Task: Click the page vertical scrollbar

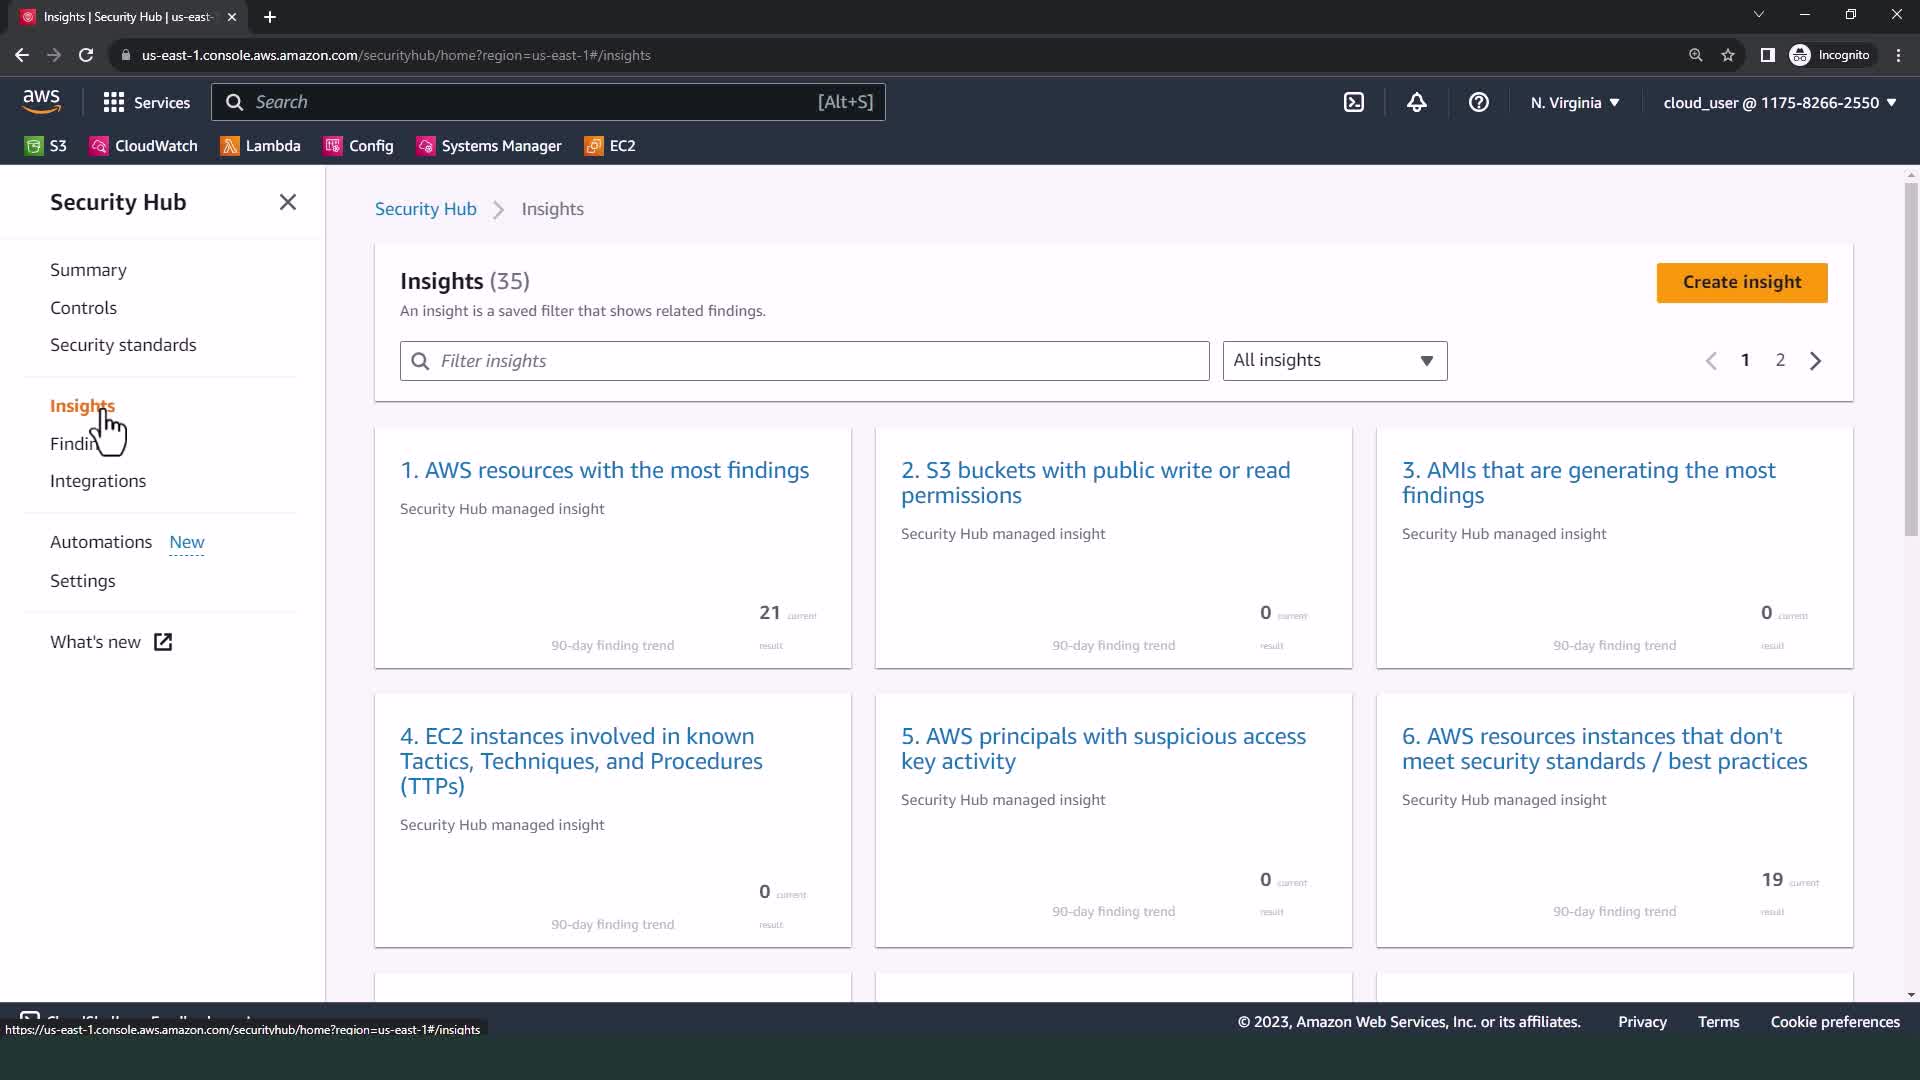Action: coord(1910,360)
